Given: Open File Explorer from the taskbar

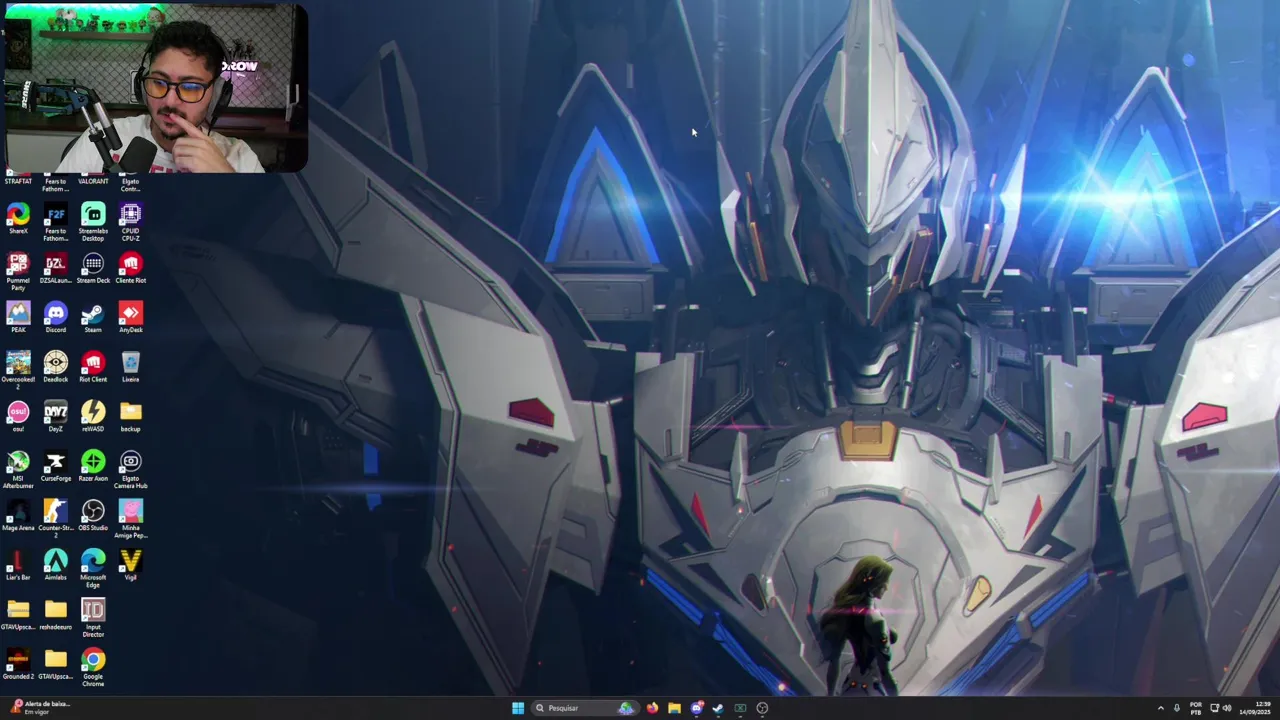Looking at the screenshot, I should [674, 708].
